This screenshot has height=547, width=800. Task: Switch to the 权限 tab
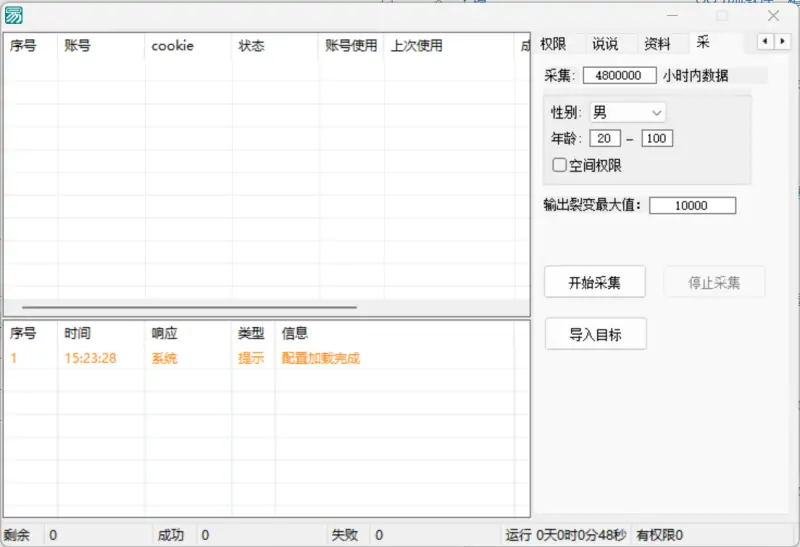pyautogui.click(x=553, y=44)
